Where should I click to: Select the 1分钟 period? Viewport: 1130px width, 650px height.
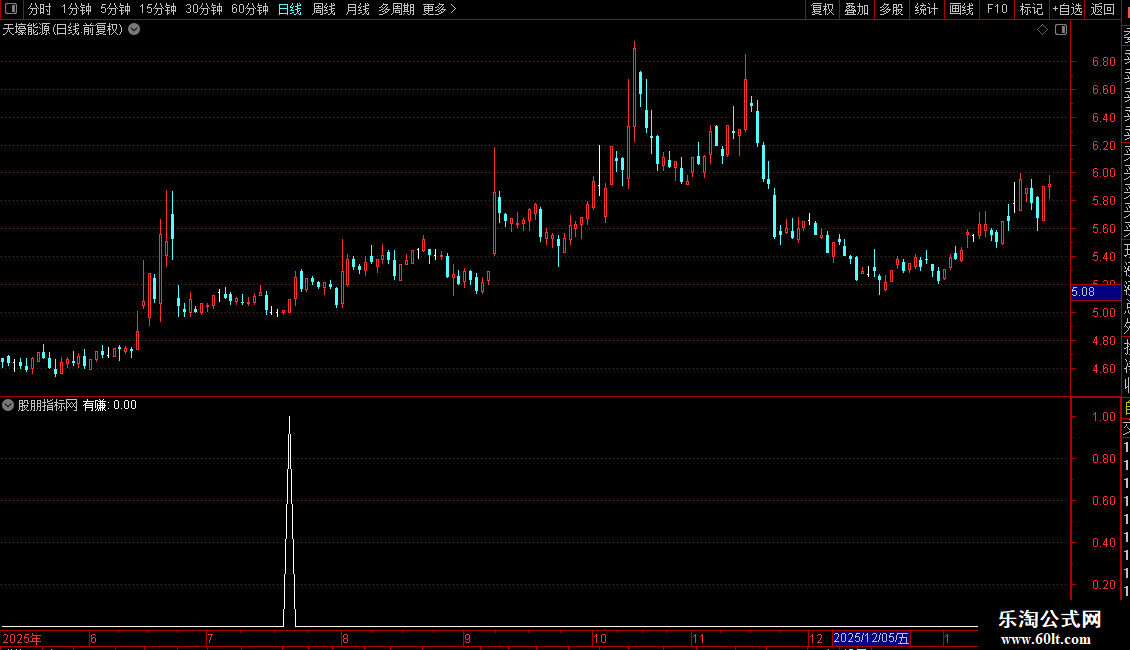point(76,9)
